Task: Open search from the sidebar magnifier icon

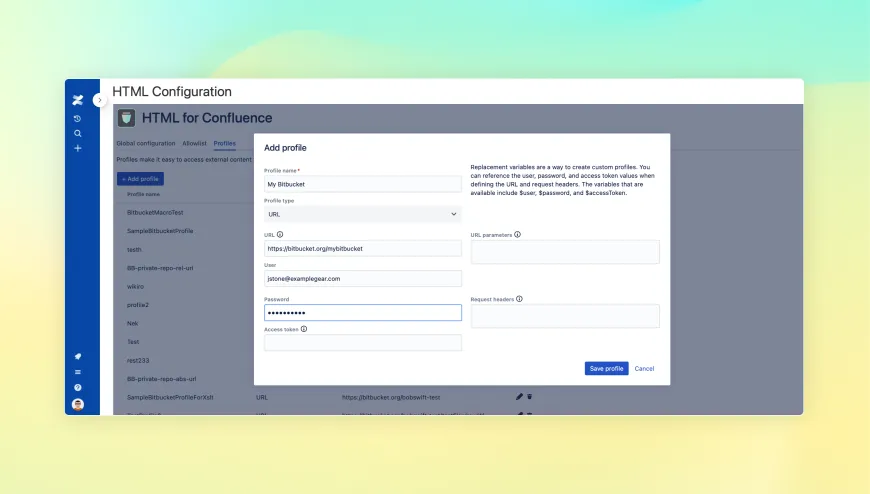Action: (x=78, y=133)
